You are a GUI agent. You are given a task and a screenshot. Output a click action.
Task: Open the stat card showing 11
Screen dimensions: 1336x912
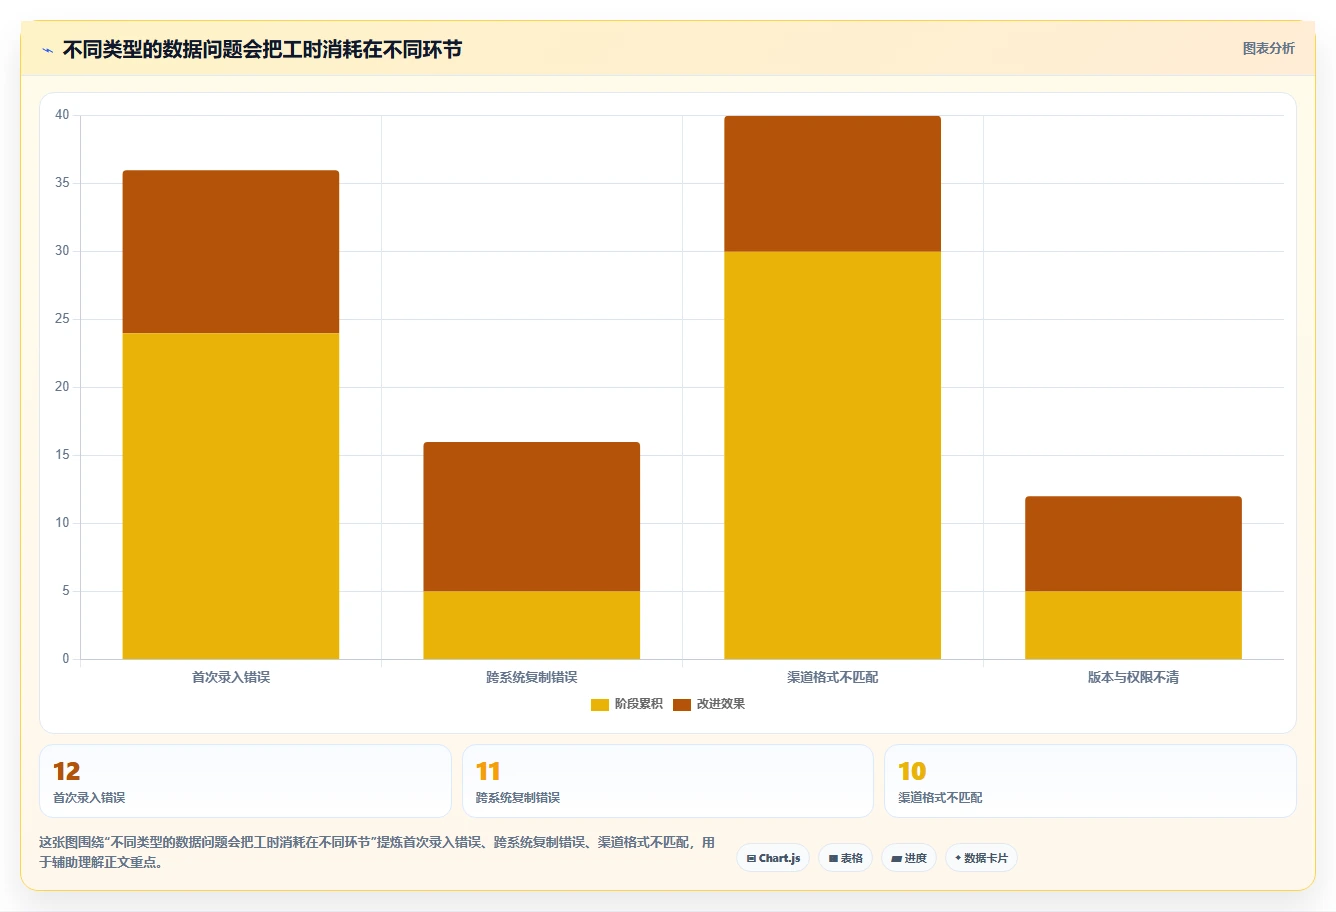[x=668, y=781]
